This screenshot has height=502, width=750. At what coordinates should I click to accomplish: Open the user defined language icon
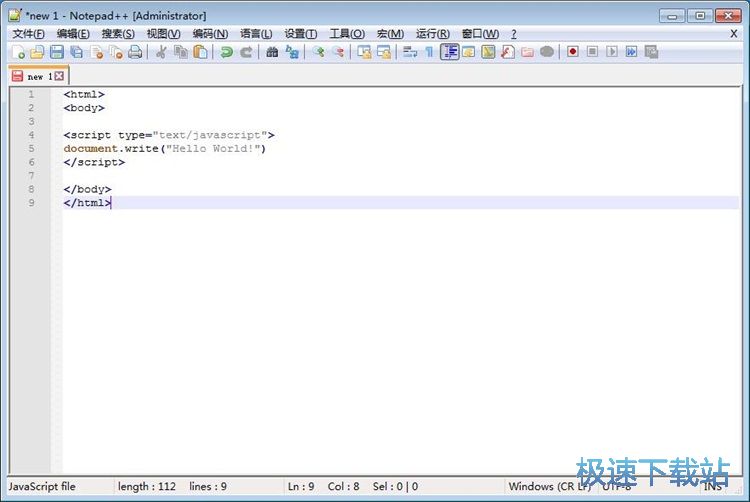[469, 52]
